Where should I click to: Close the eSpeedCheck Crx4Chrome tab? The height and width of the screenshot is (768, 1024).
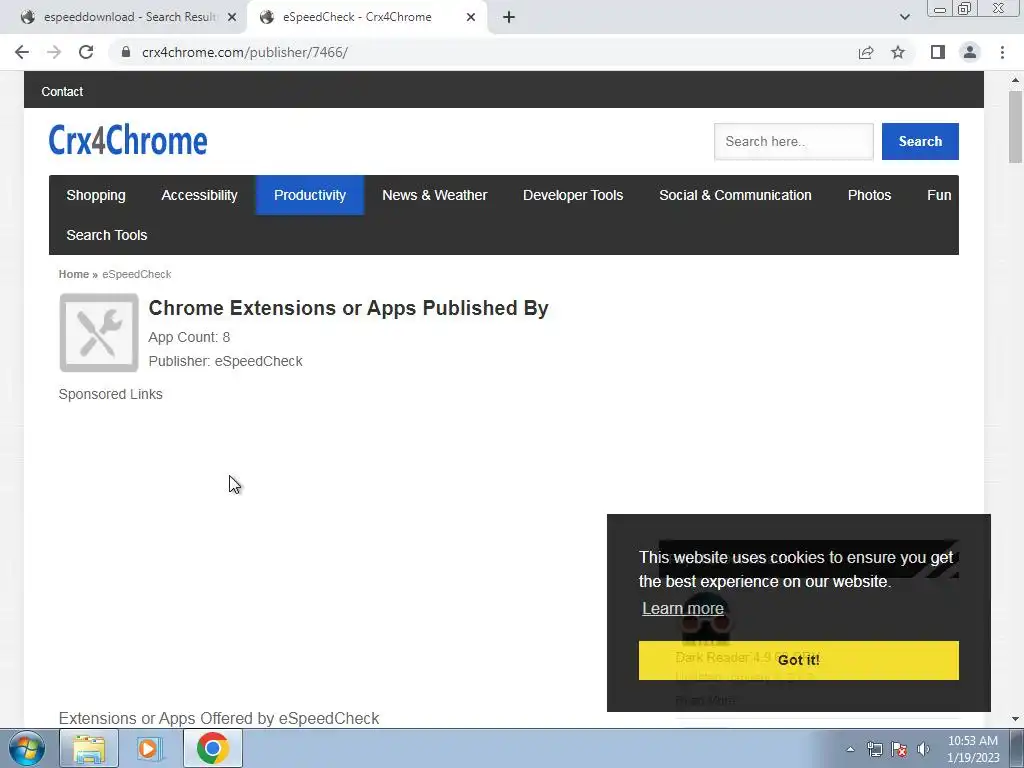[x=471, y=18]
